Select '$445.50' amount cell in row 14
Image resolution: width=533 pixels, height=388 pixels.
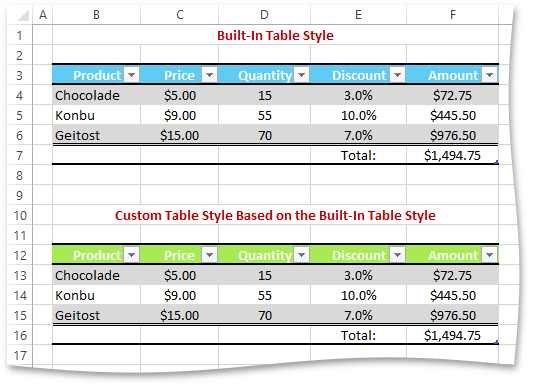pyautogui.click(x=452, y=296)
